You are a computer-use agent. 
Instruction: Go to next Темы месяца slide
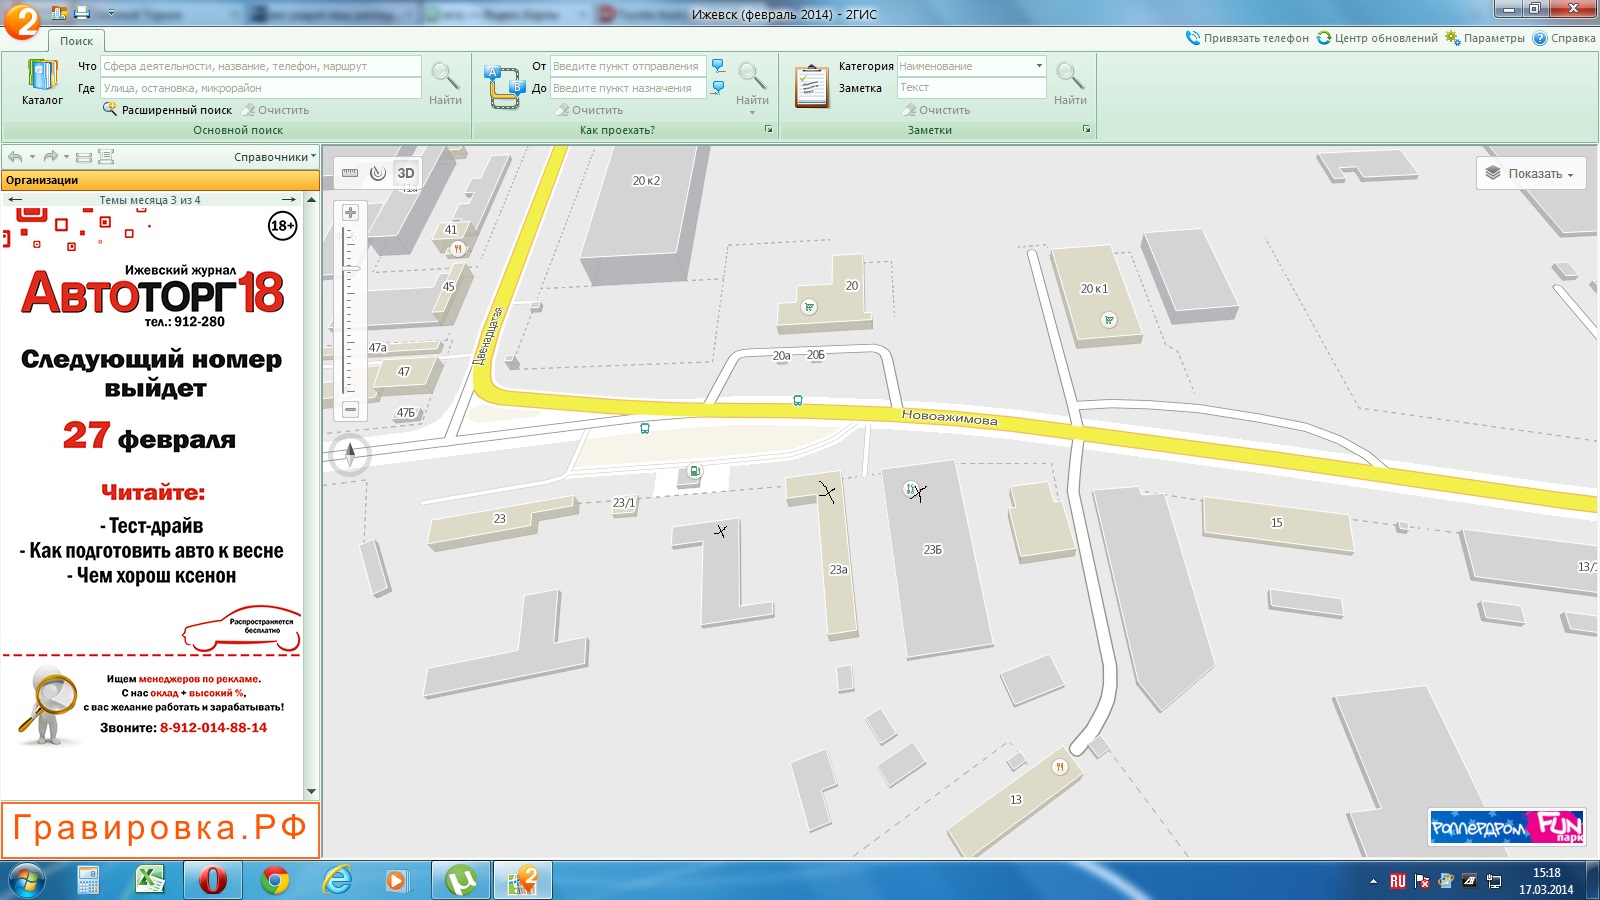coord(289,200)
